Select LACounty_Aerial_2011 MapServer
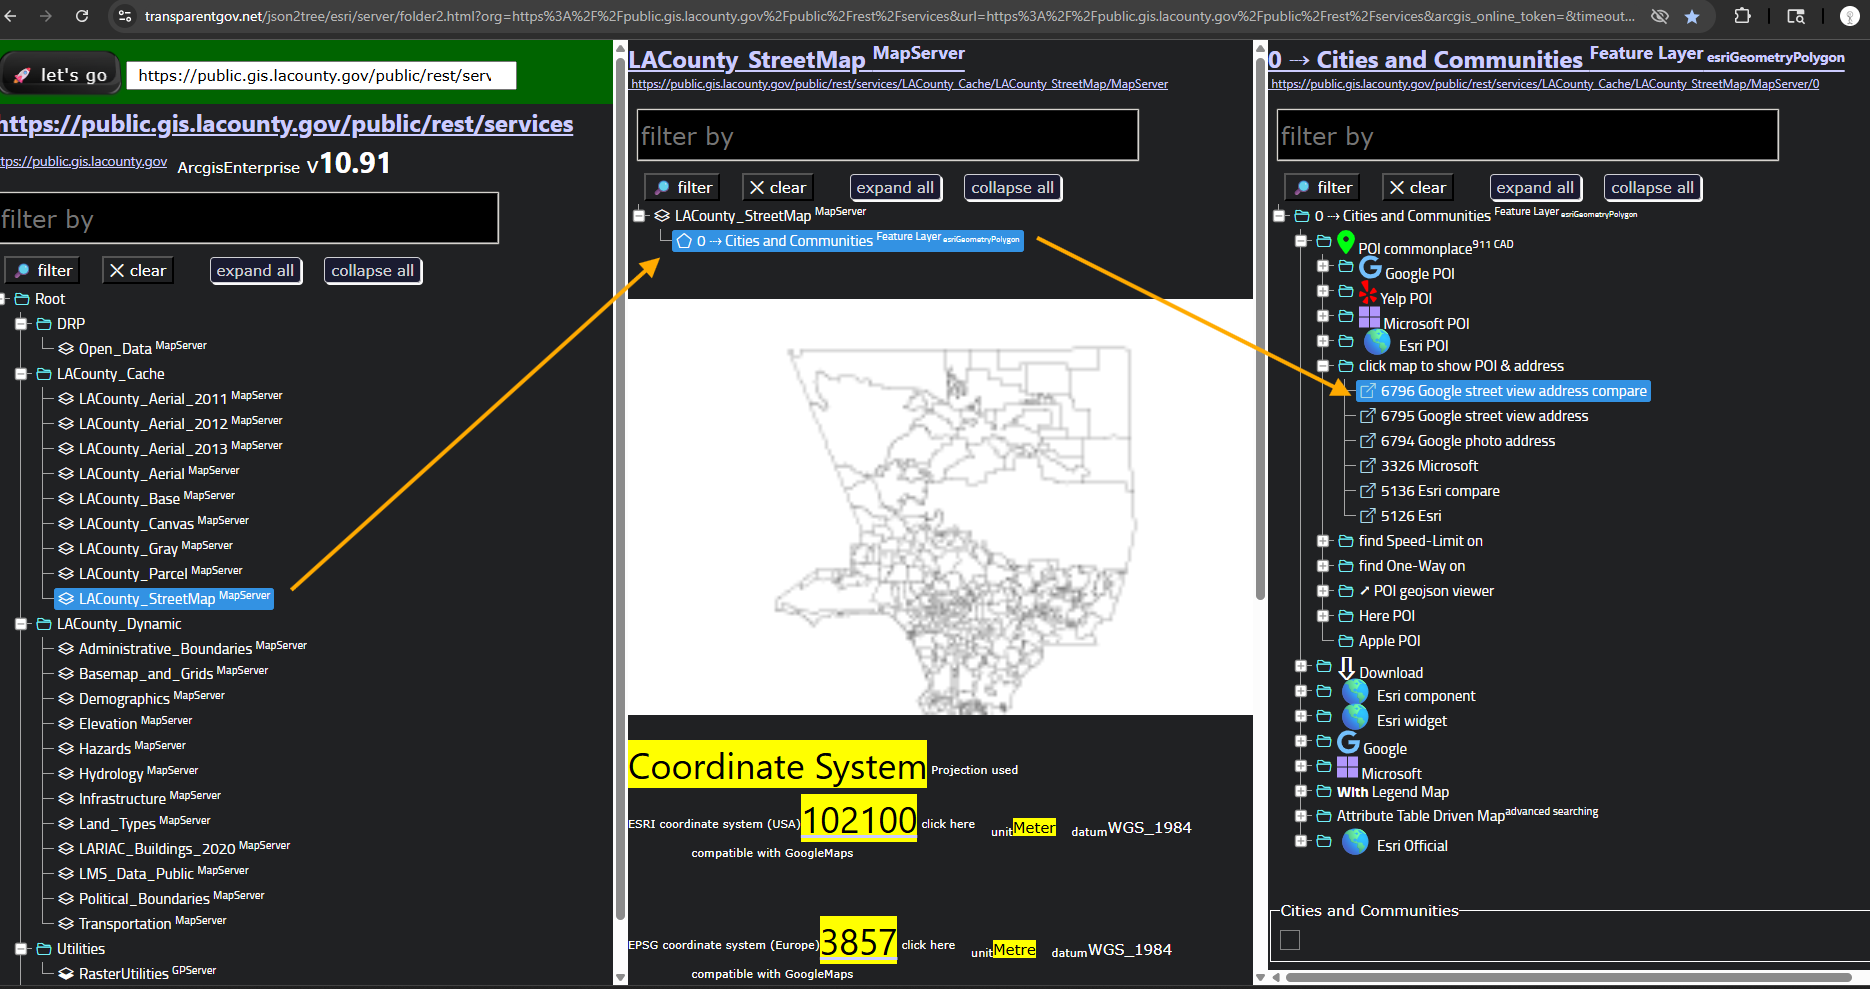Screen dimensions: 1870x989 click(171, 398)
